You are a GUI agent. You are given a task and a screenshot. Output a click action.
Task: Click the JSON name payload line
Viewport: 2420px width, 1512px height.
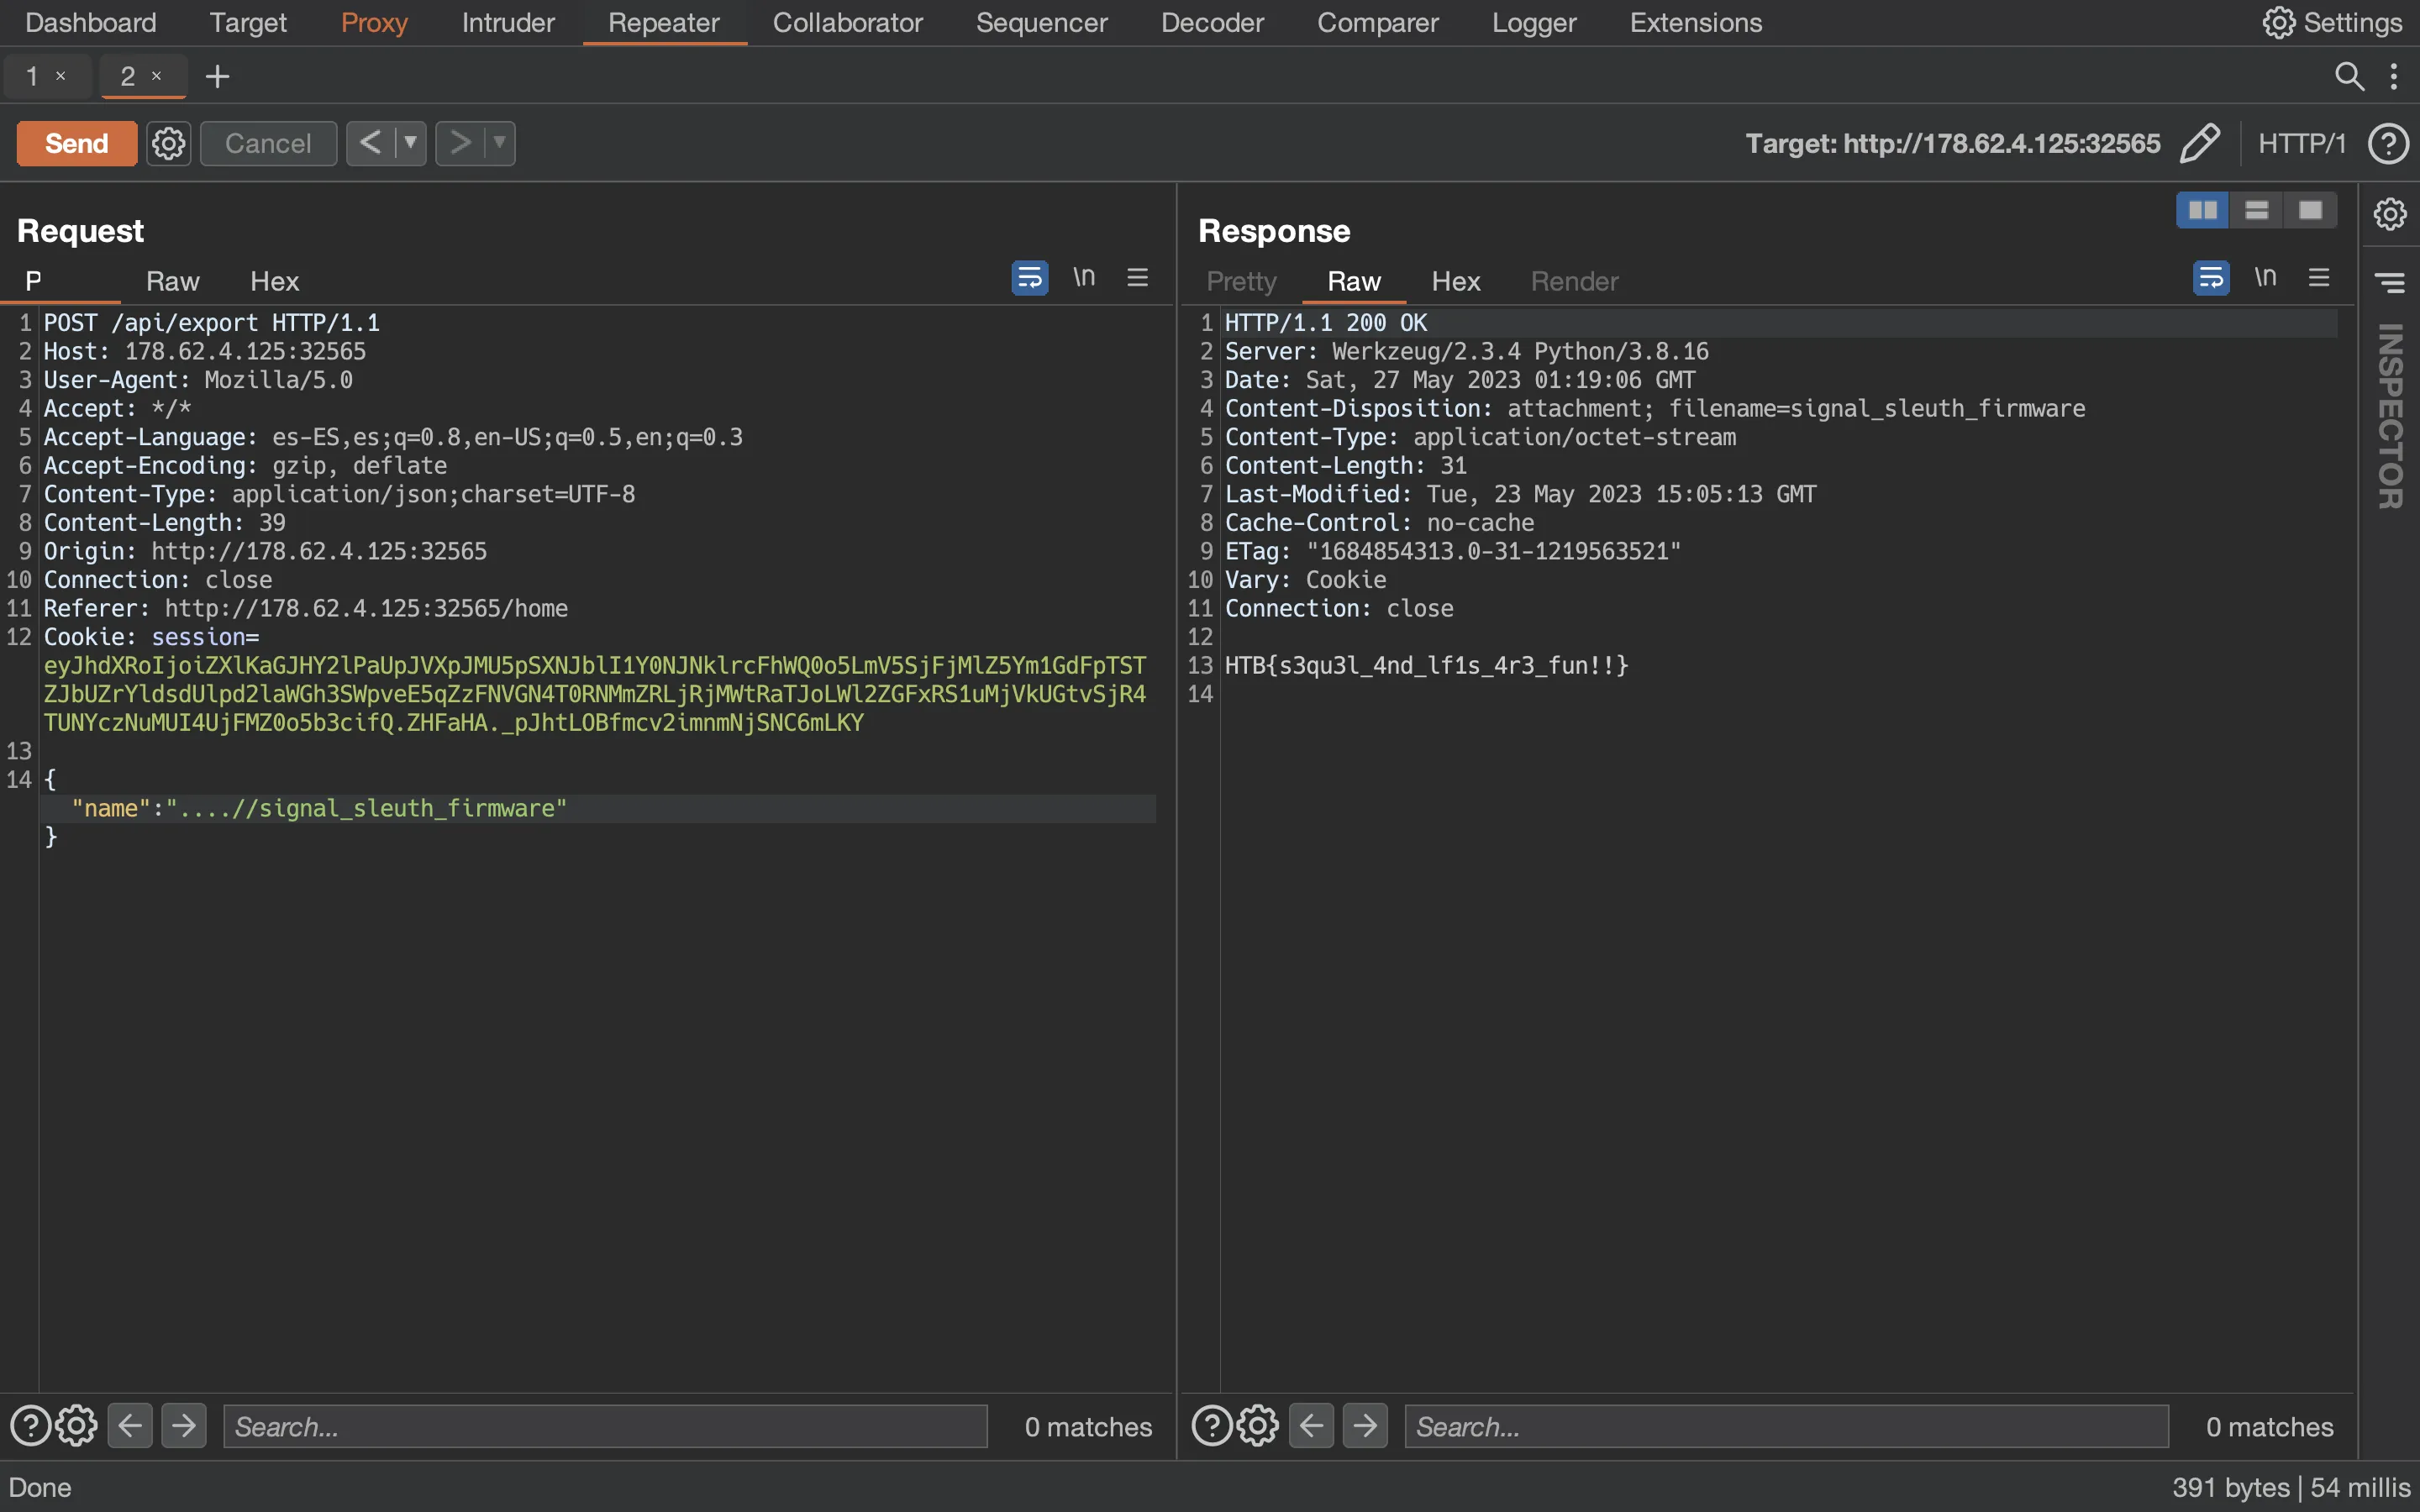point(319,808)
